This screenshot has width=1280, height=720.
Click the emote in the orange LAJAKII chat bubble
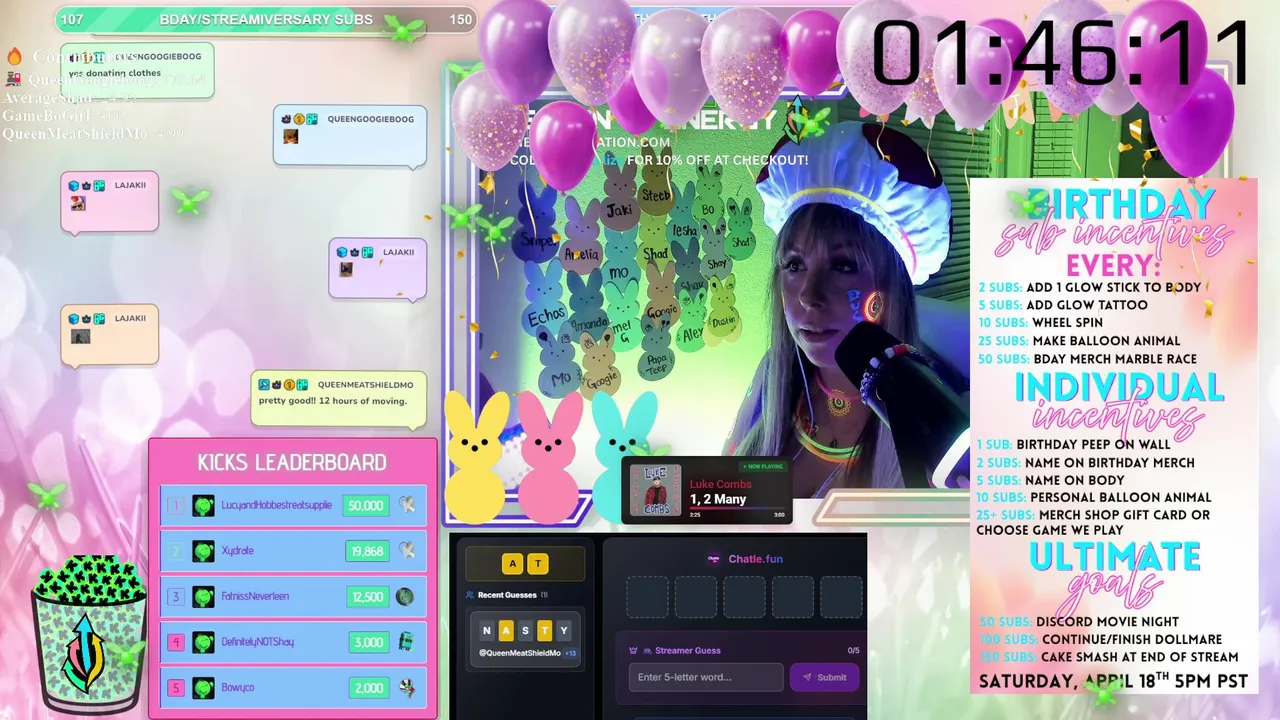coord(80,336)
